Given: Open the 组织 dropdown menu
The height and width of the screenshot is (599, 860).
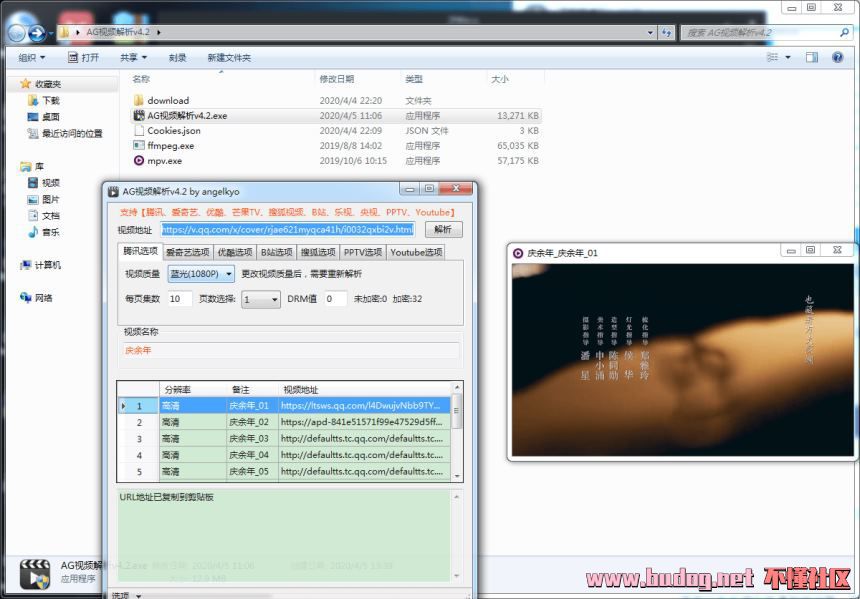Looking at the screenshot, I should pos(32,58).
